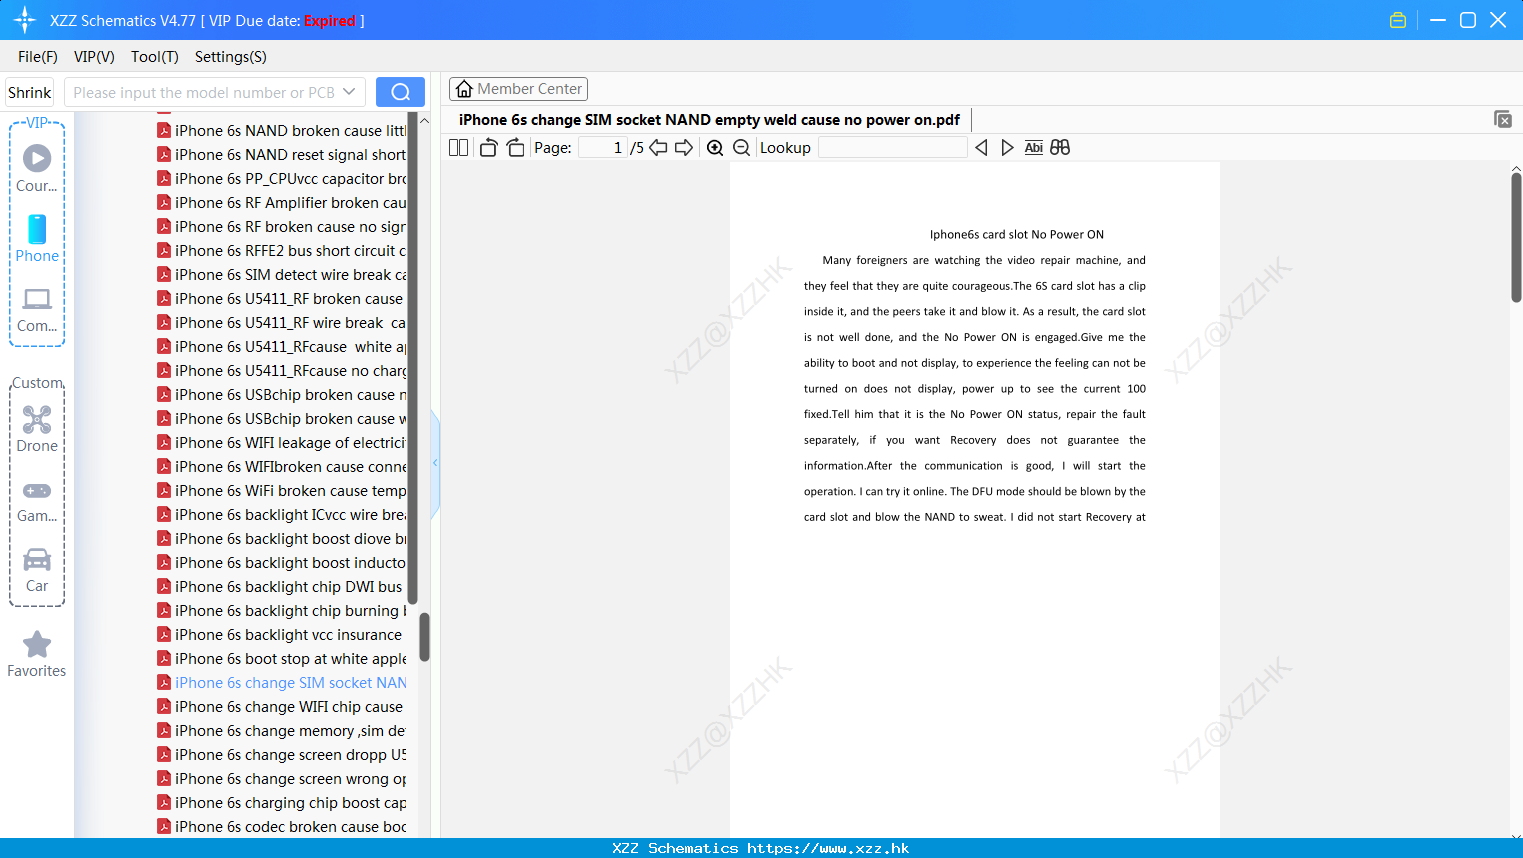
Task: Open 'iPhone 6s backlight vcc insurance' file
Action: pyautogui.click(x=280, y=635)
